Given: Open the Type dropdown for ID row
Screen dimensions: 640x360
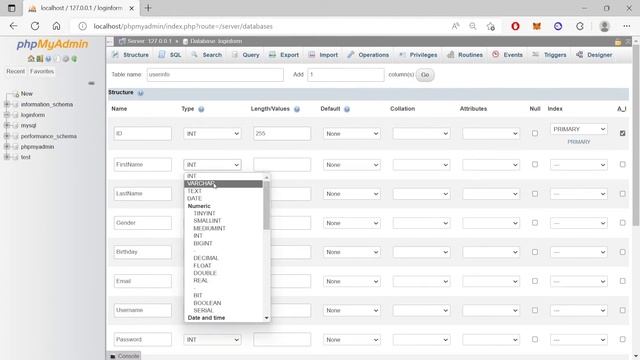Looking at the screenshot, I should pos(212,133).
